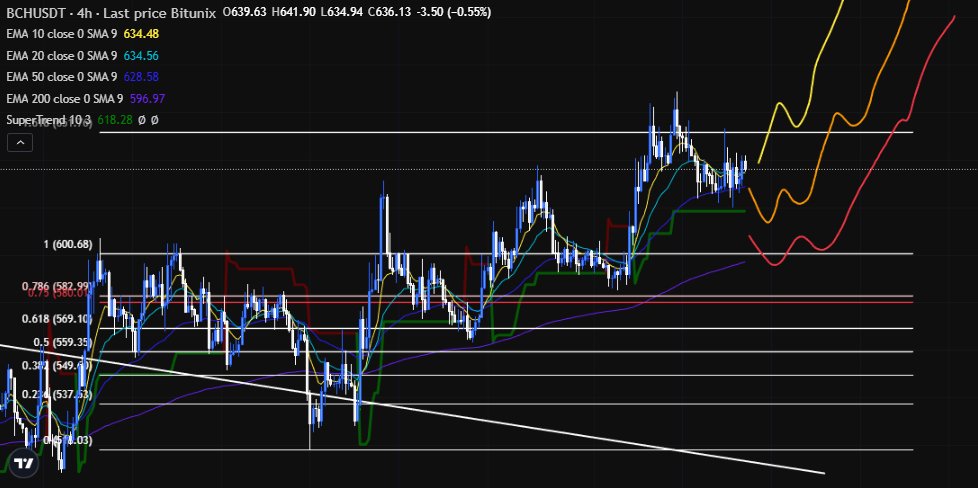The height and width of the screenshot is (488, 978).
Task: Select the EMA 200 close 0 SMA 9 legend row
Action: [85, 99]
